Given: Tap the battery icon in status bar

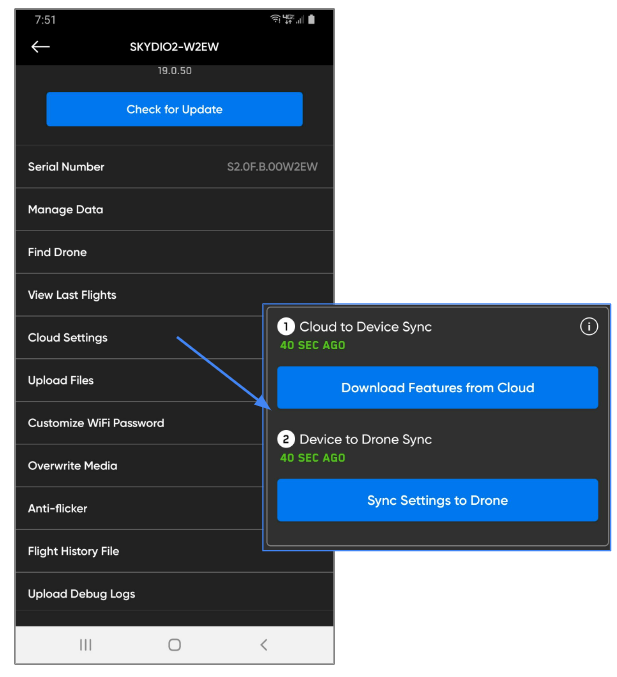Looking at the screenshot, I should 311,20.
